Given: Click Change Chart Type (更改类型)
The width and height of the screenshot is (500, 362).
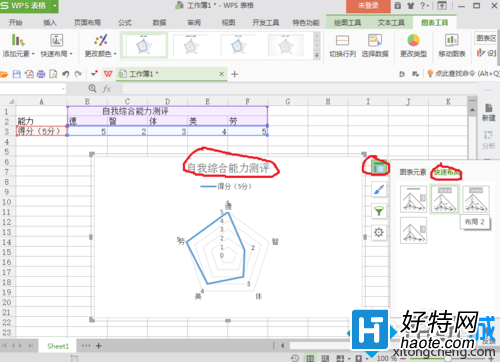Looking at the screenshot, I should (413, 46).
